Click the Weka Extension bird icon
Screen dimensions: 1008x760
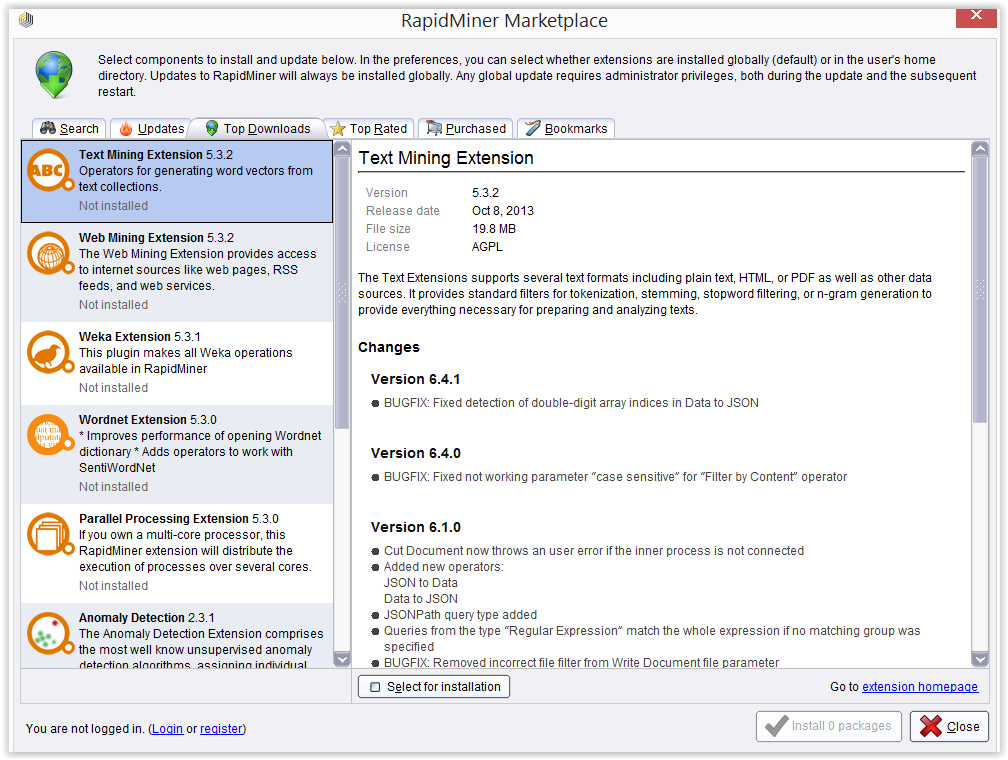(50, 352)
